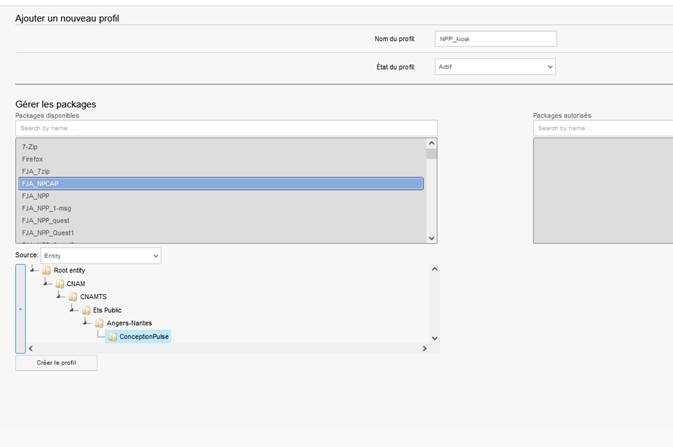The image size is (673, 447).
Task: Click the Angers-Nantes folder icon
Action: click(99, 323)
